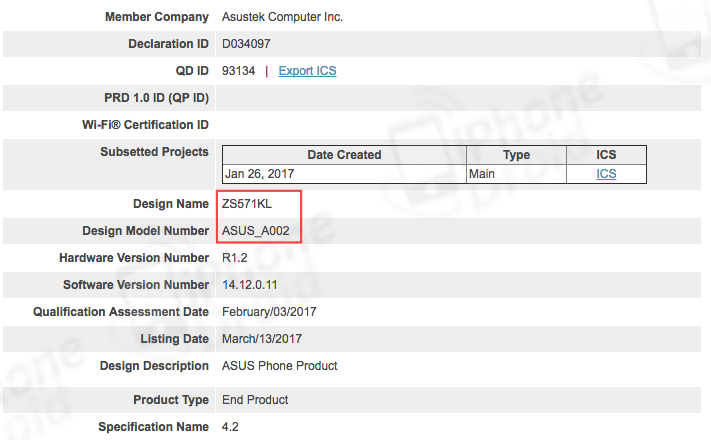Click Asustek Computer Inc. company name
This screenshot has width=711, height=440.
click(284, 17)
